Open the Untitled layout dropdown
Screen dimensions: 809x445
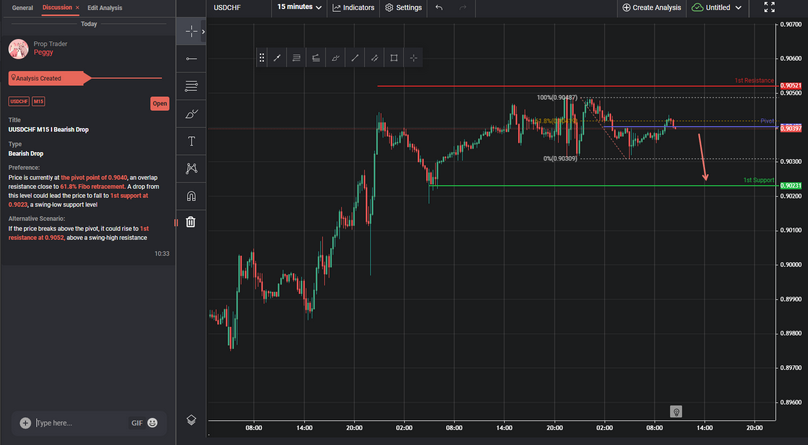point(717,7)
